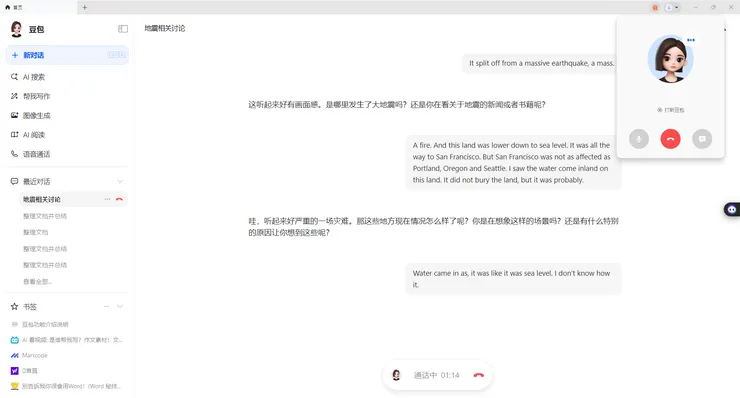The height and width of the screenshot is (398, 740).
Task: Click message starting 'A fire. And this land'
Action: [x=513, y=162]
